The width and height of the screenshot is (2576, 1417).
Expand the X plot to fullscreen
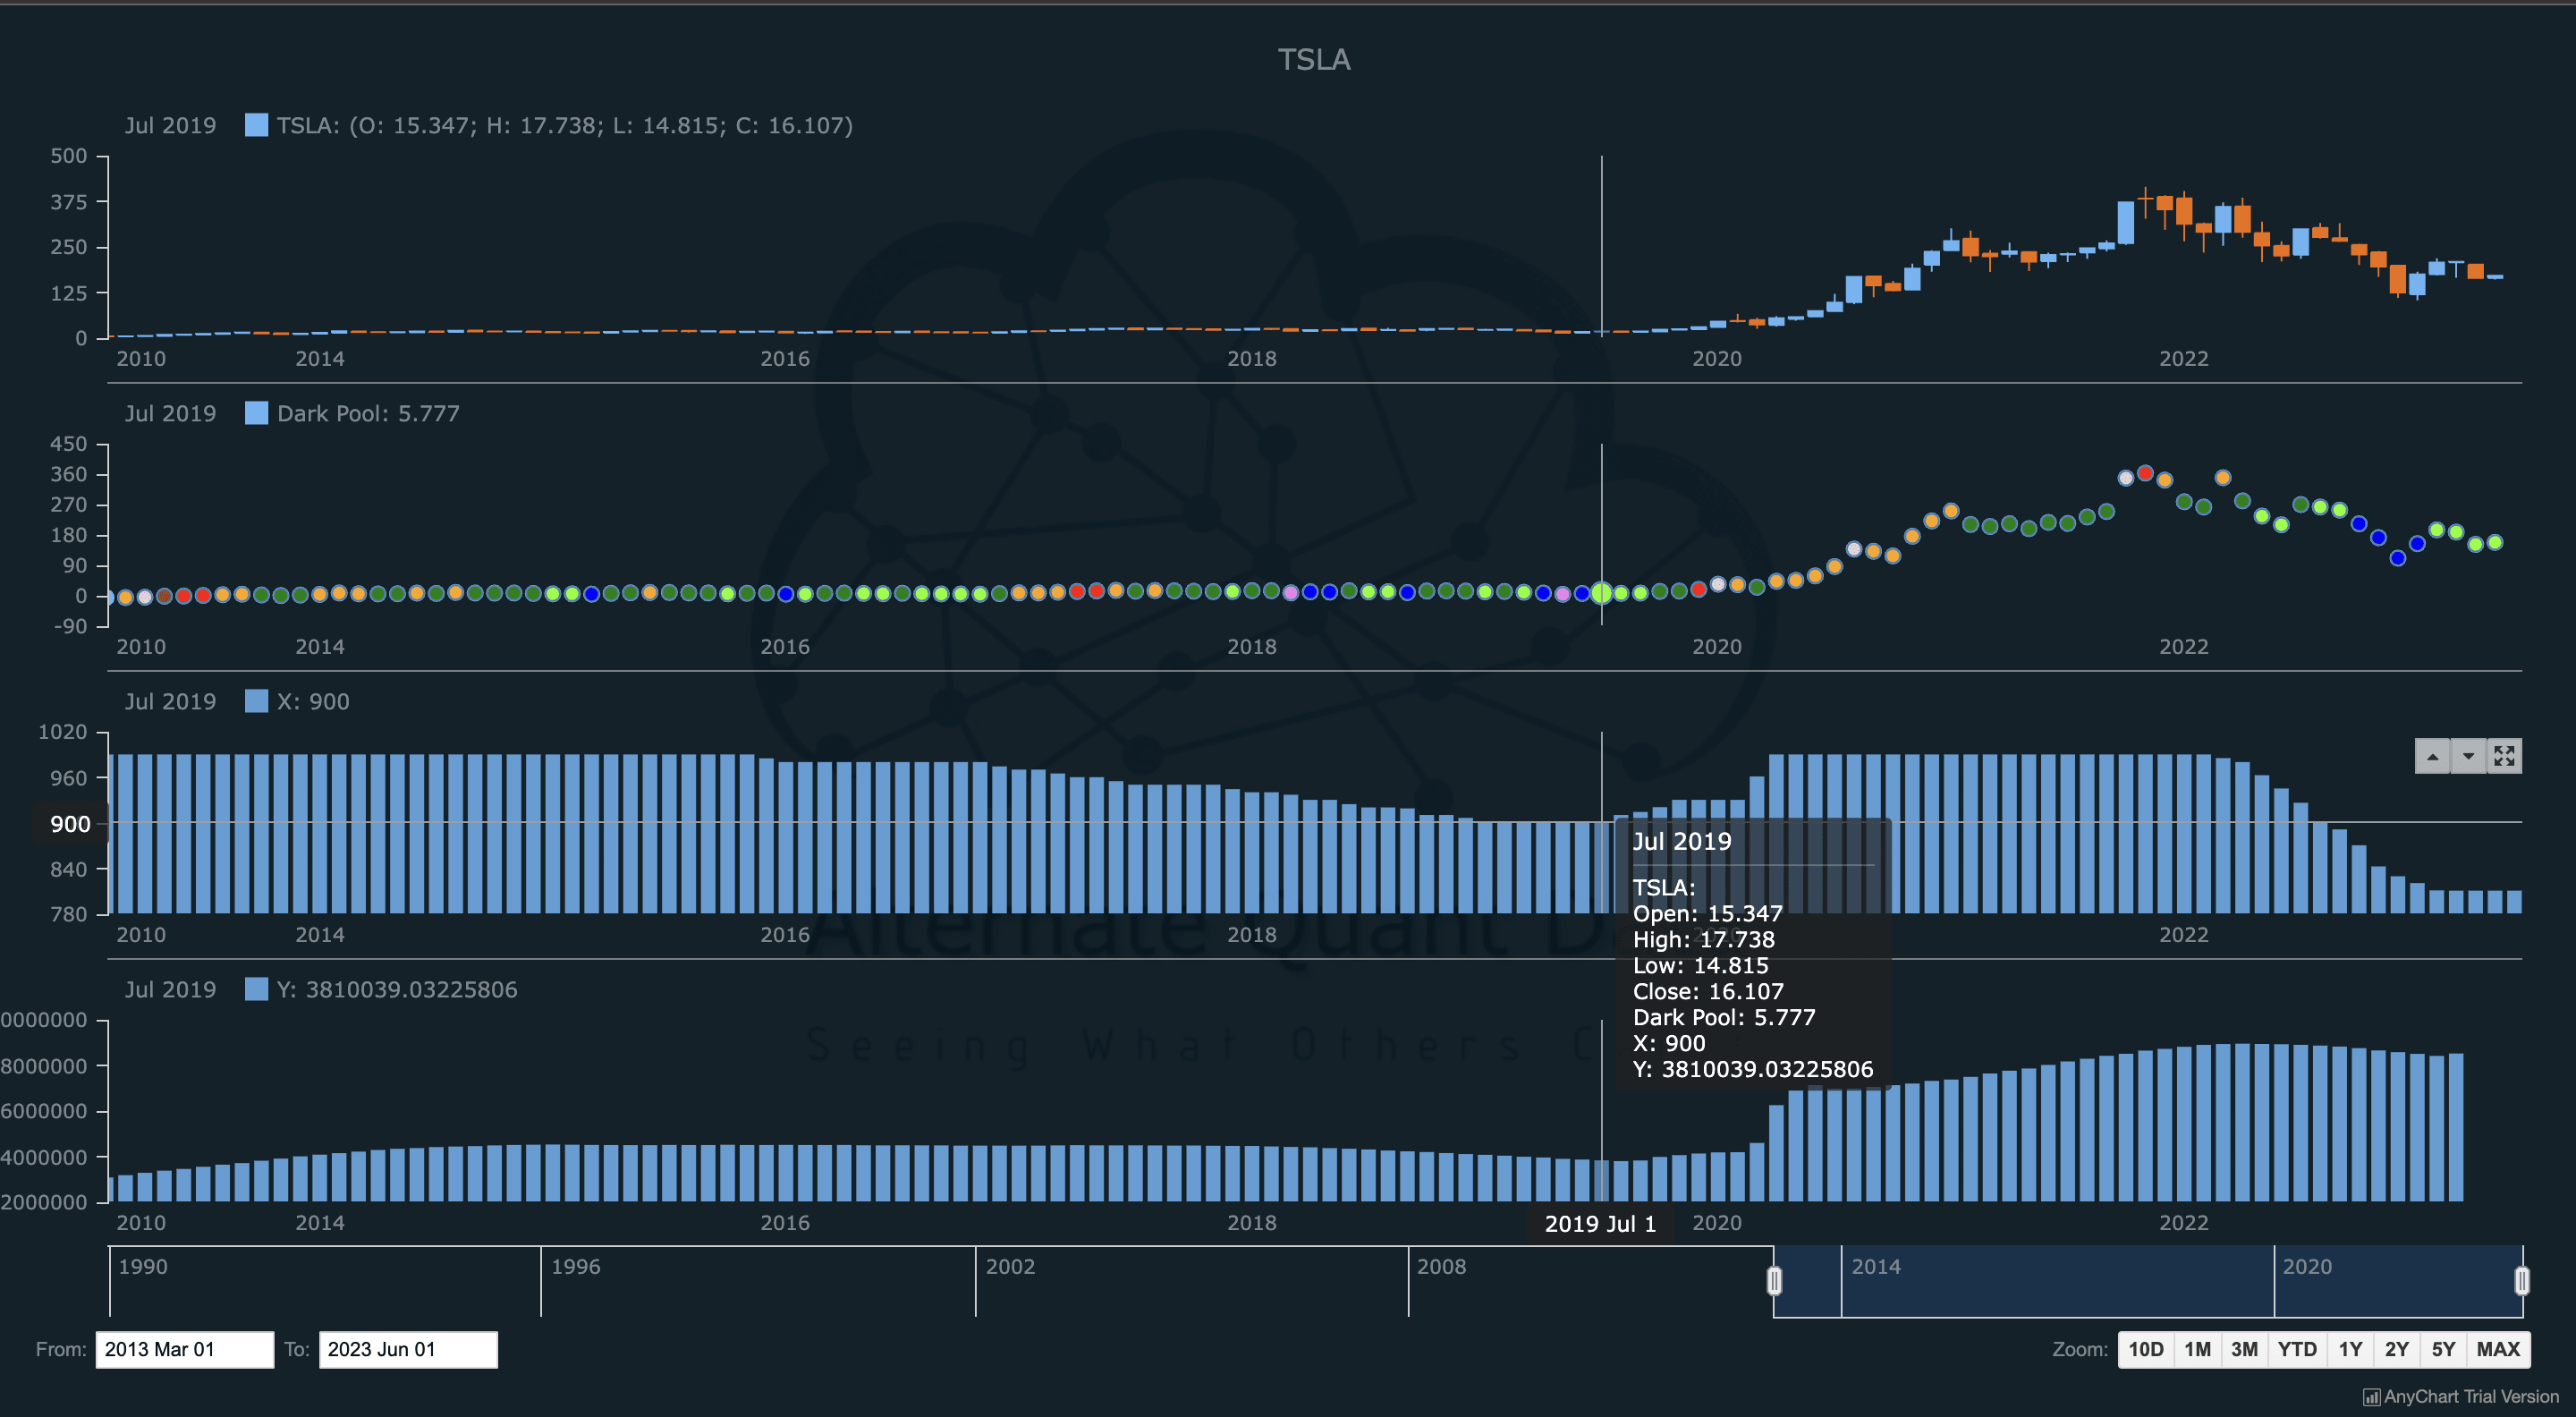click(2504, 756)
